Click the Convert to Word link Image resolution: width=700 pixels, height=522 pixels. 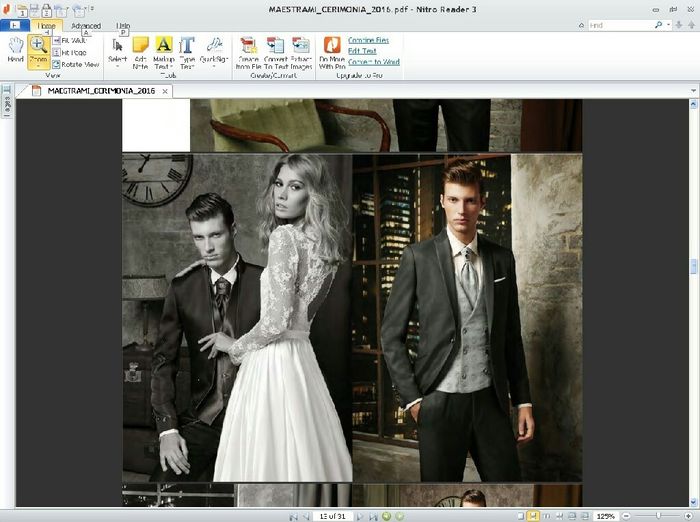[x=374, y=62]
